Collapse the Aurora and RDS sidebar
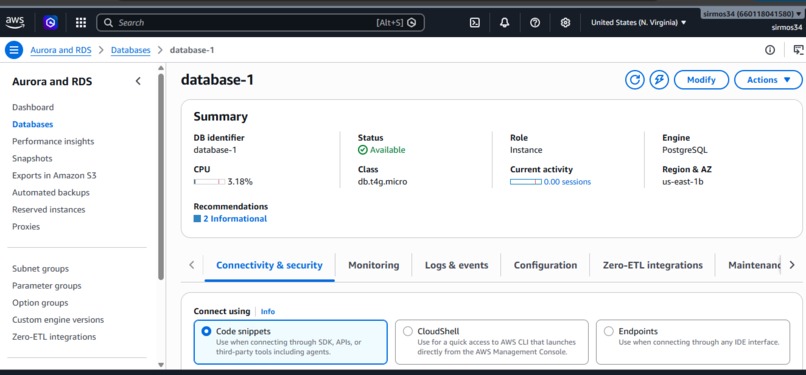The height and width of the screenshot is (375, 806). pyautogui.click(x=138, y=81)
